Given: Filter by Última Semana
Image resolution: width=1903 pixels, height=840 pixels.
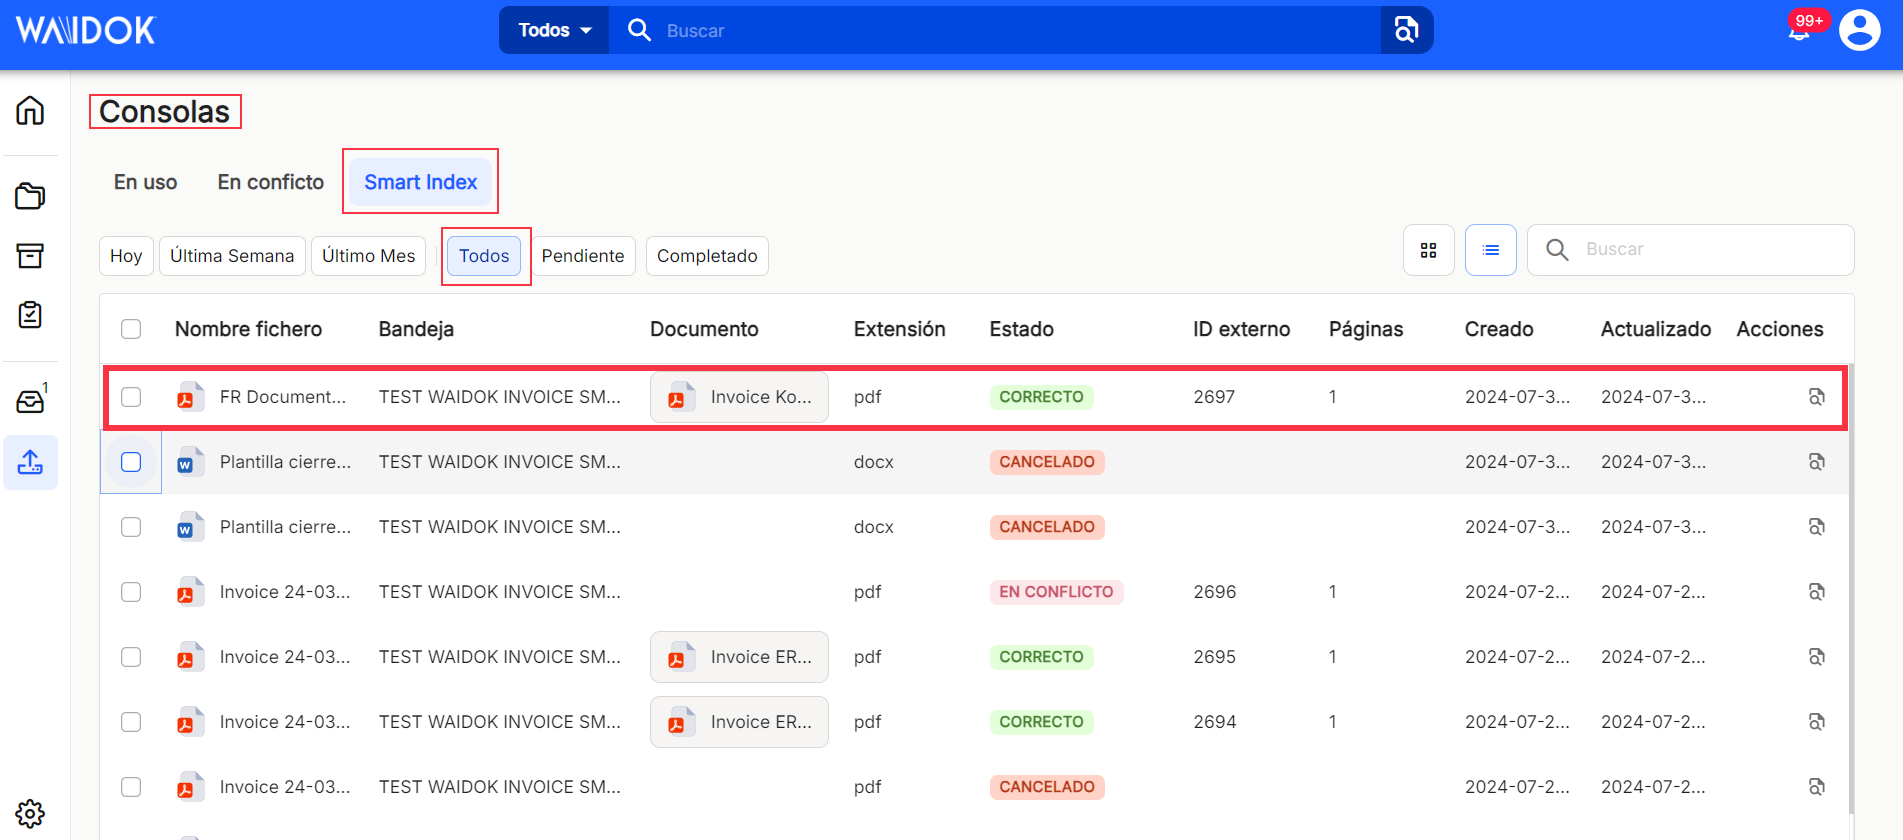Looking at the screenshot, I should pyautogui.click(x=232, y=256).
